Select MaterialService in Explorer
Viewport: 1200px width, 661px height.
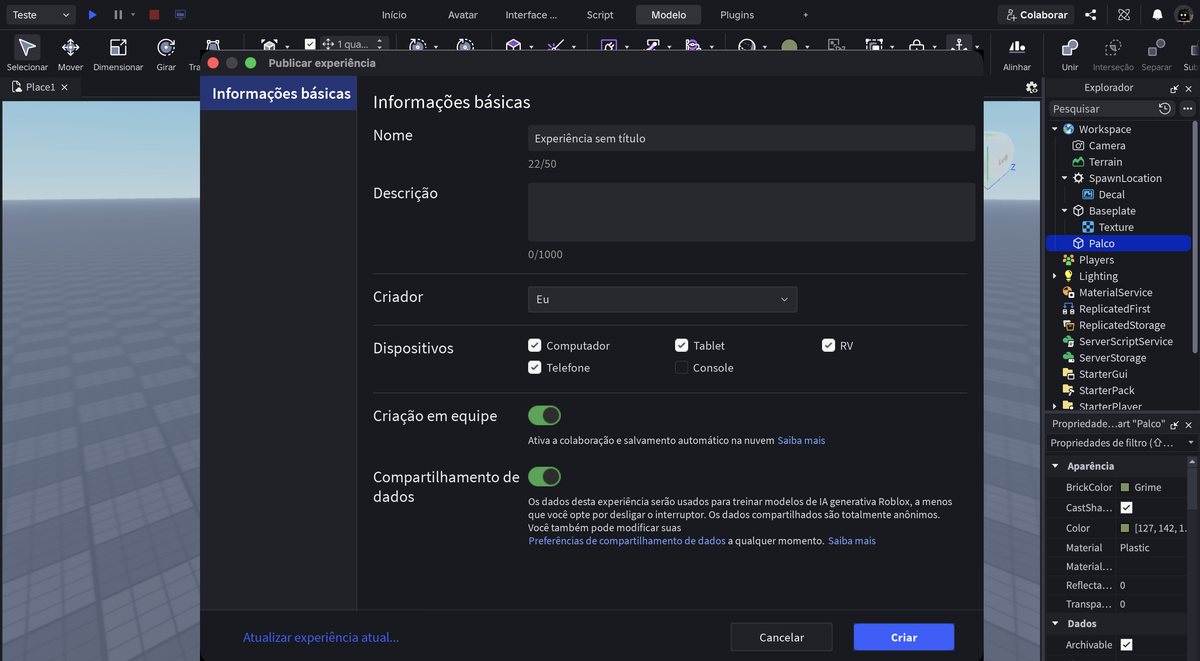tap(1115, 292)
